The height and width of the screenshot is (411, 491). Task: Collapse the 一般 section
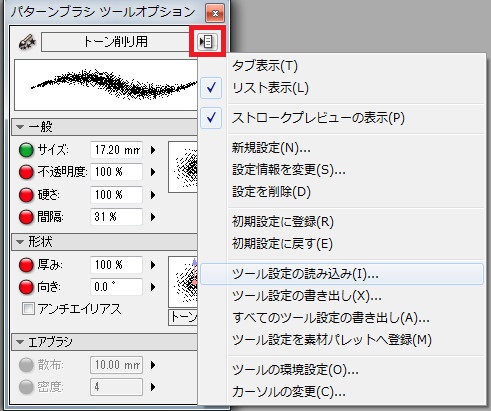20,127
